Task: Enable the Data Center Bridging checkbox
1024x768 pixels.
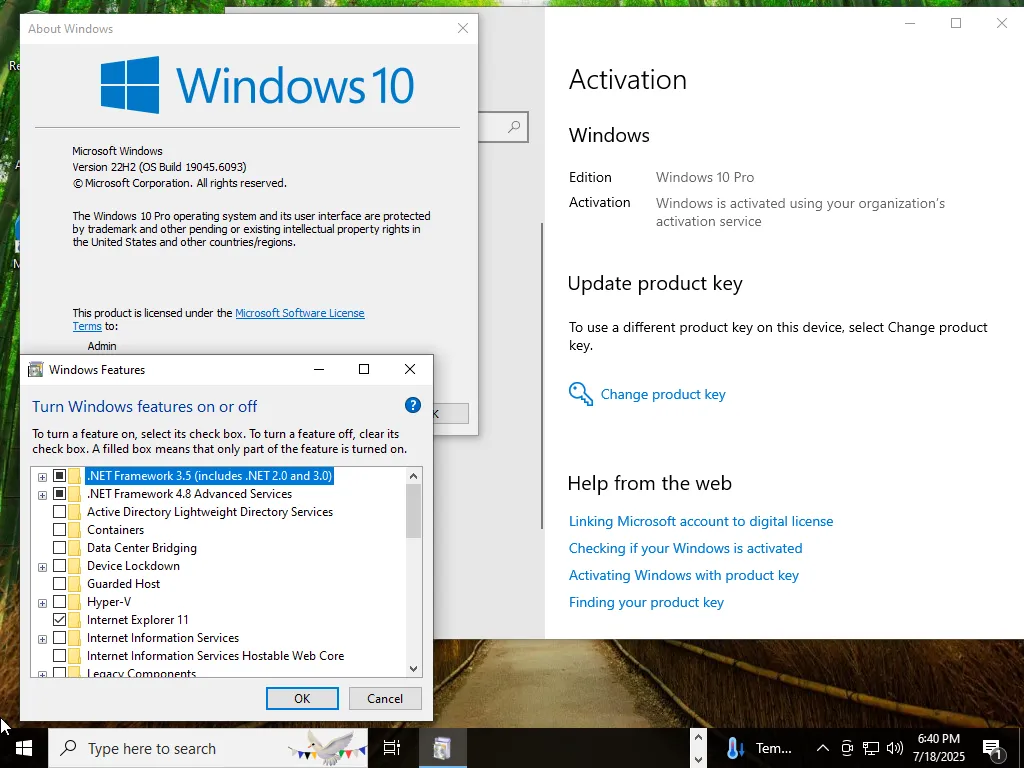Action: tap(59, 548)
